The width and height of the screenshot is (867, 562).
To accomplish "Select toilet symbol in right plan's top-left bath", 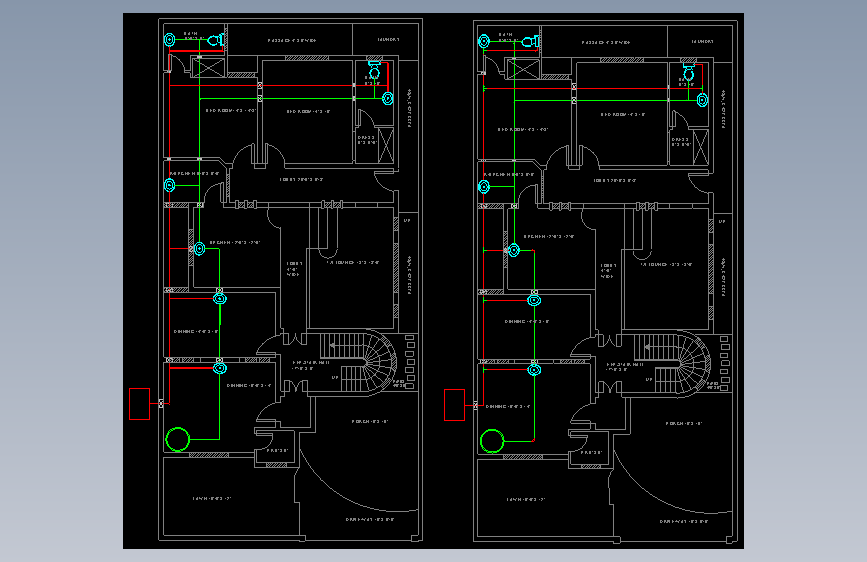I will click(531, 41).
